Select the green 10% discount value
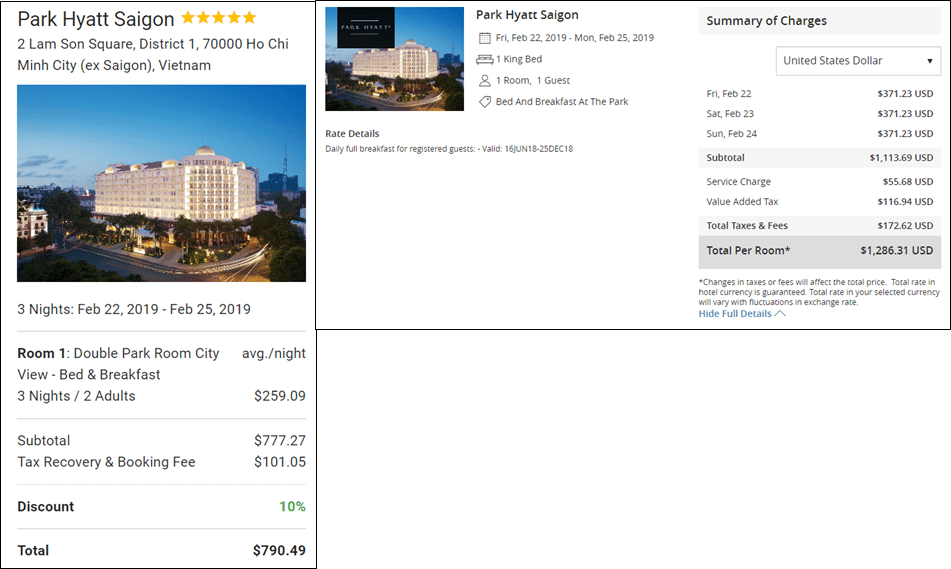Viewport: 951px width, 569px height. pyautogui.click(x=292, y=507)
